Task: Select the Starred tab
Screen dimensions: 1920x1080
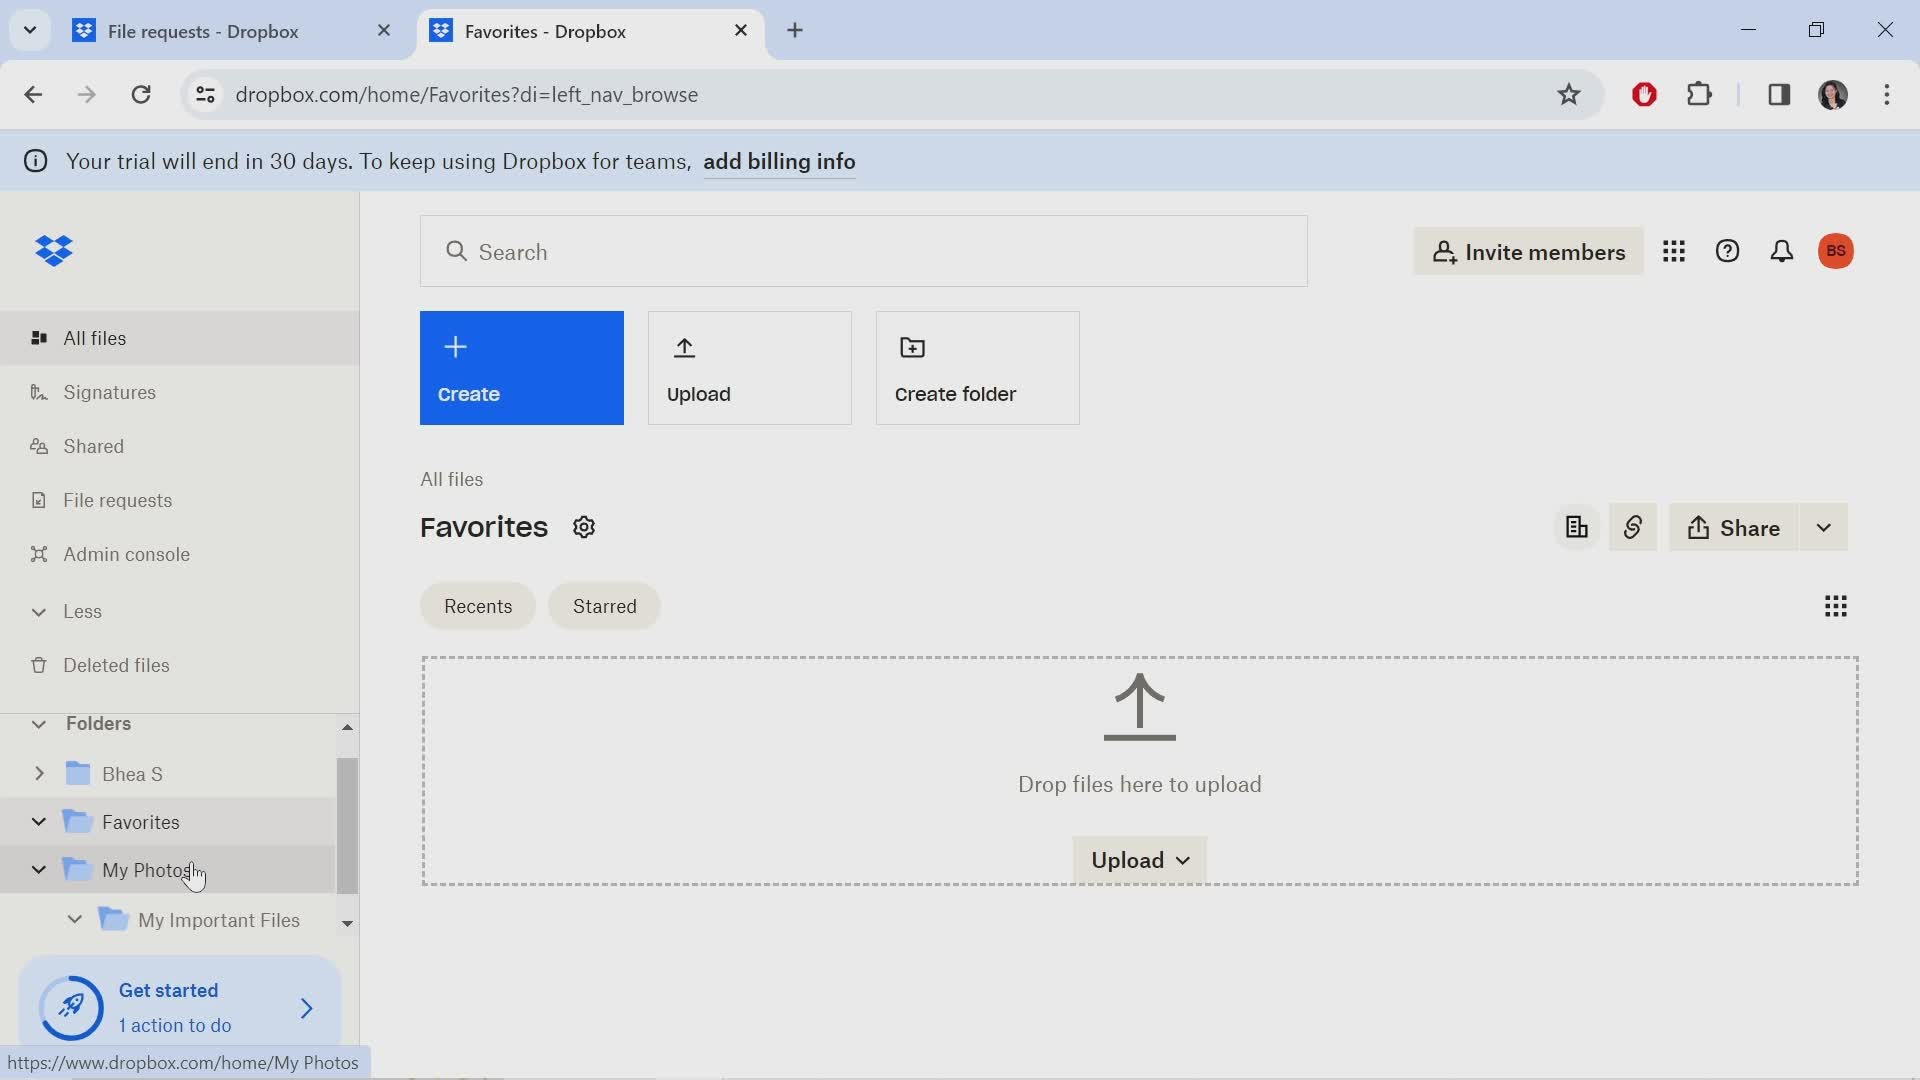Action: 605,605
